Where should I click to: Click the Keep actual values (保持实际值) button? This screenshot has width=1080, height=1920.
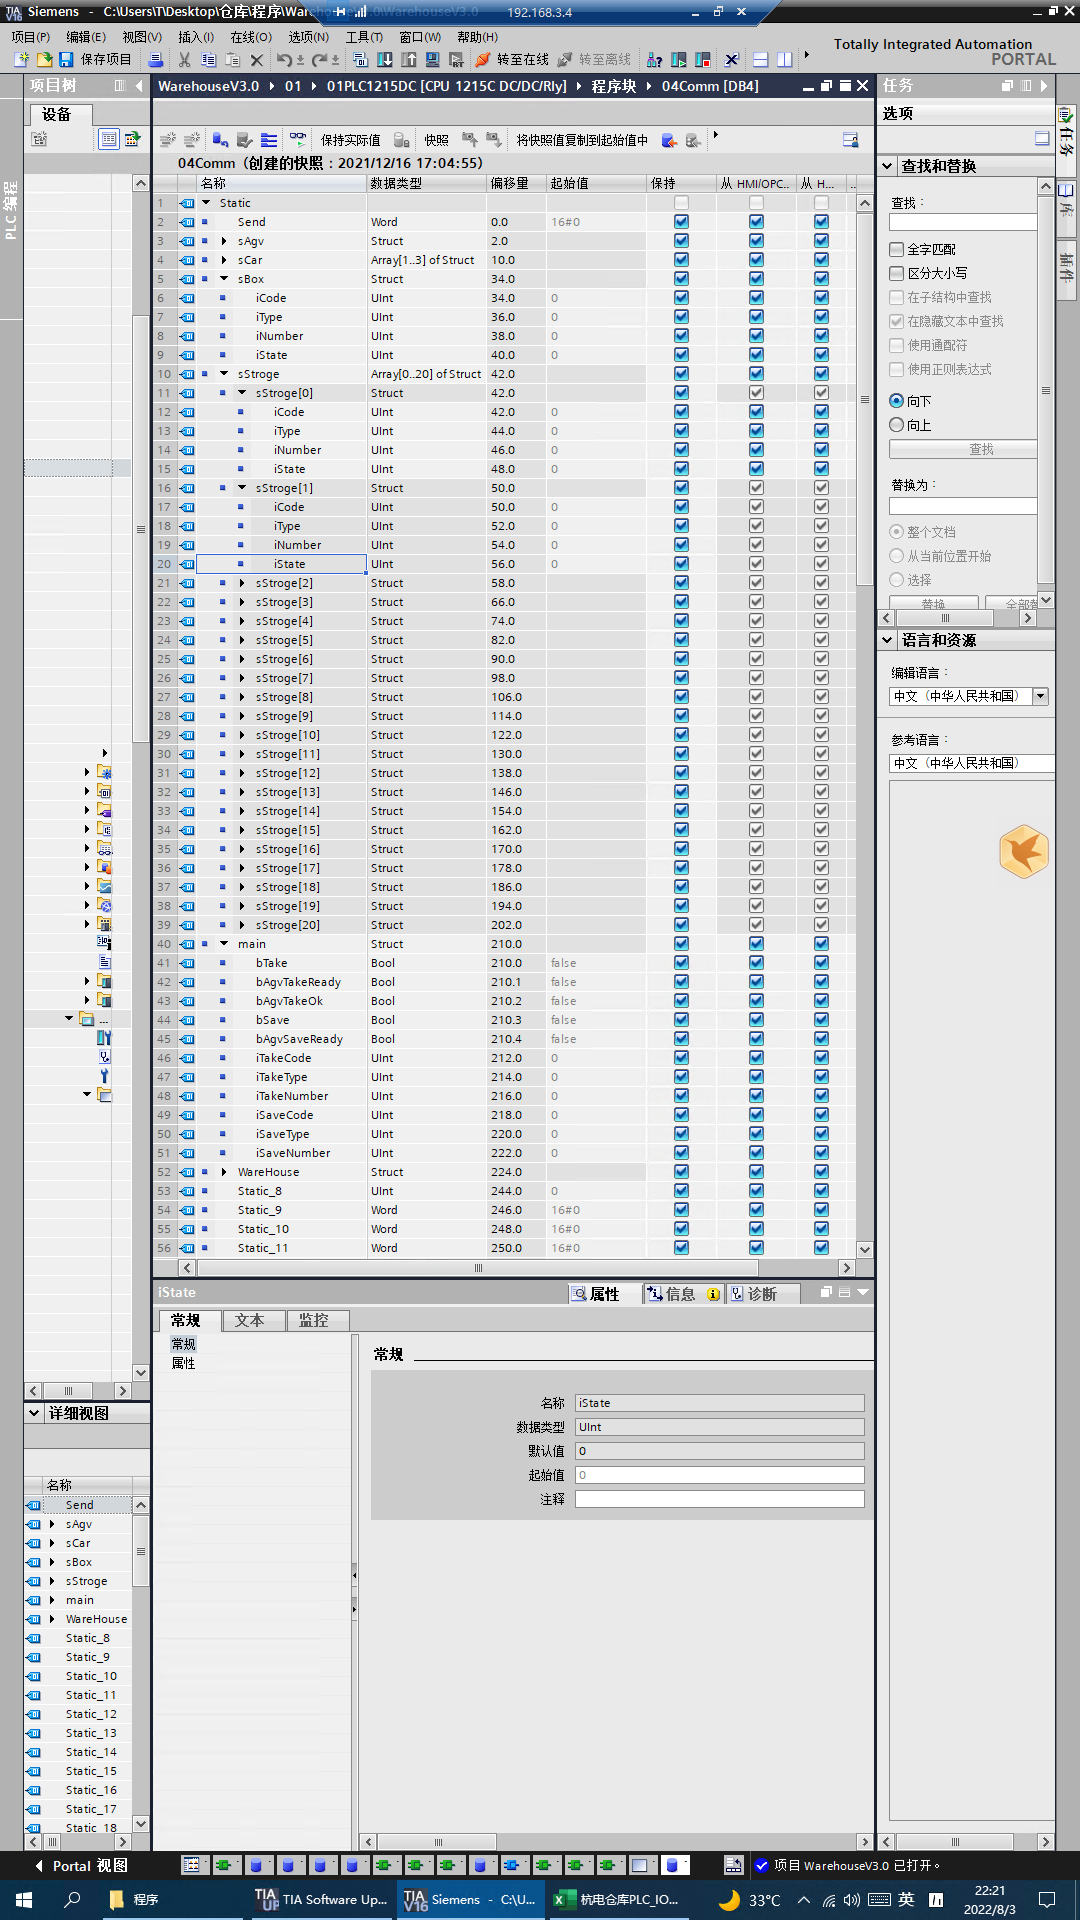point(350,140)
